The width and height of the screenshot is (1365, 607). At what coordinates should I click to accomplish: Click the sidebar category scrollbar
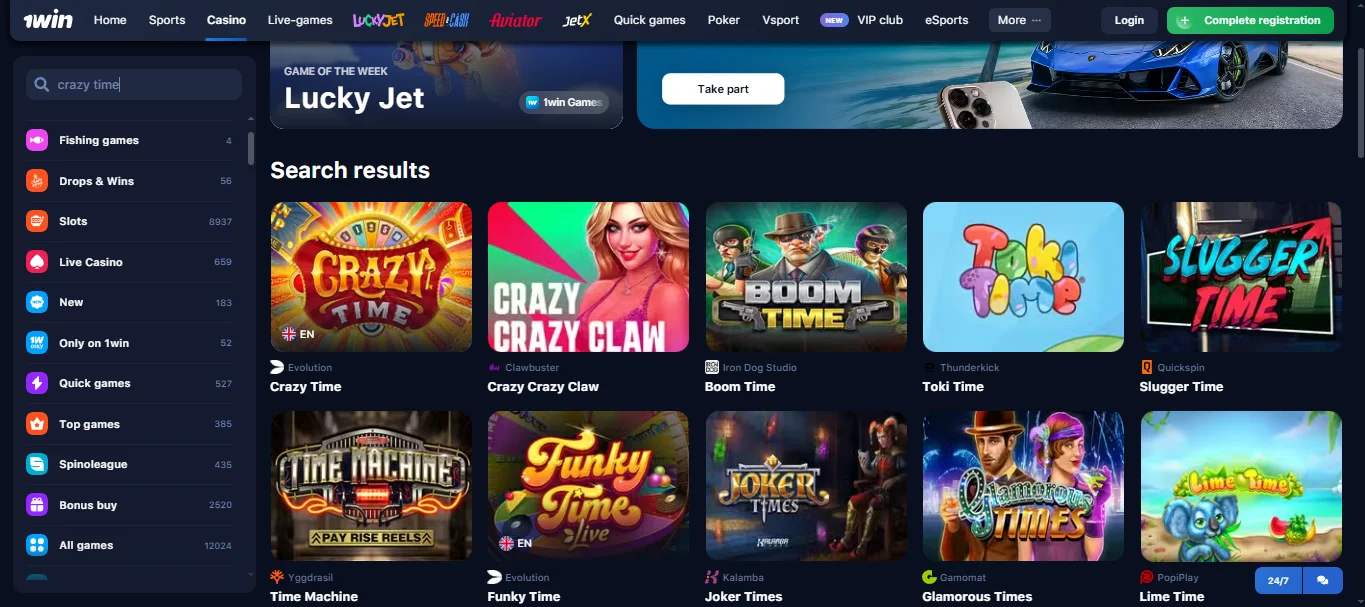(x=250, y=148)
